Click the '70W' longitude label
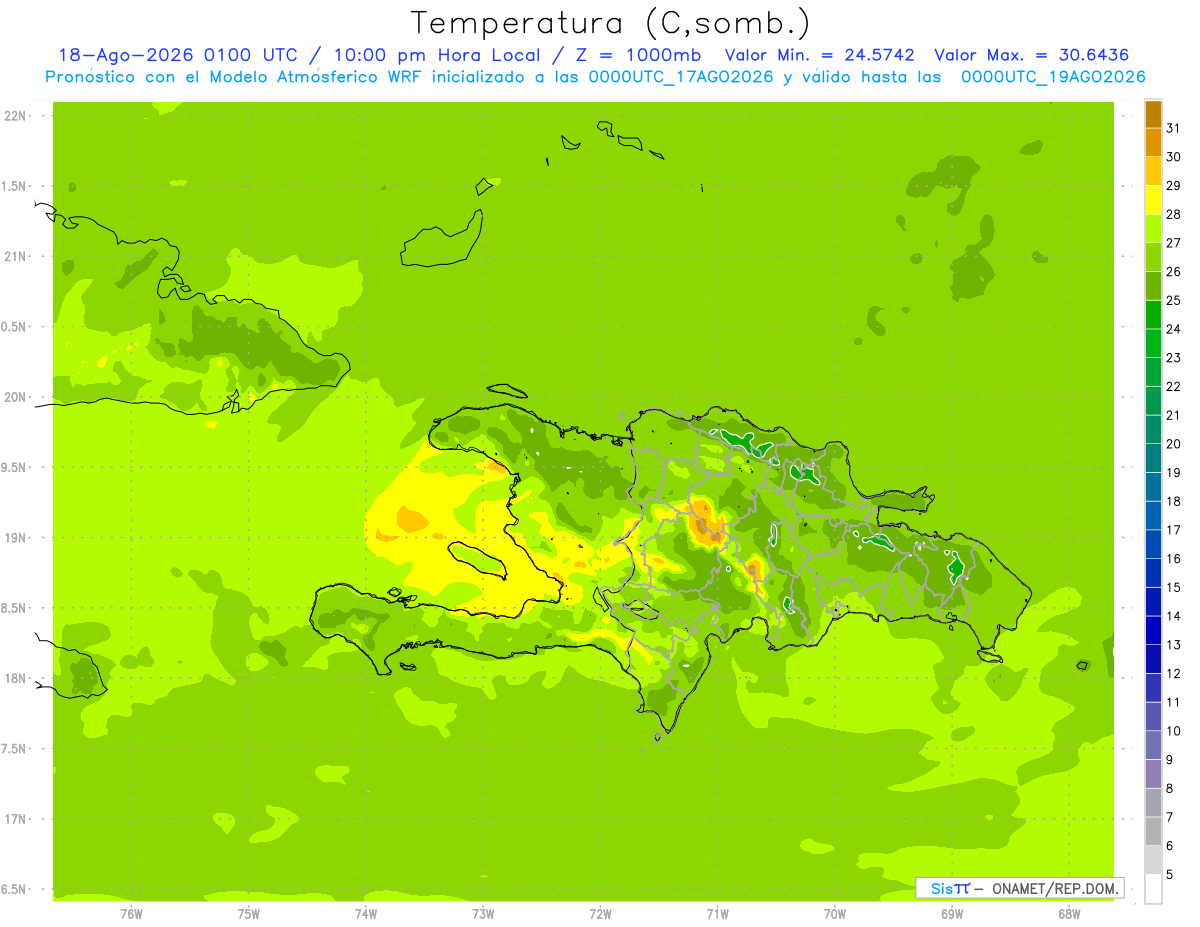Screen dimensions: 1200x927 point(834,913)
